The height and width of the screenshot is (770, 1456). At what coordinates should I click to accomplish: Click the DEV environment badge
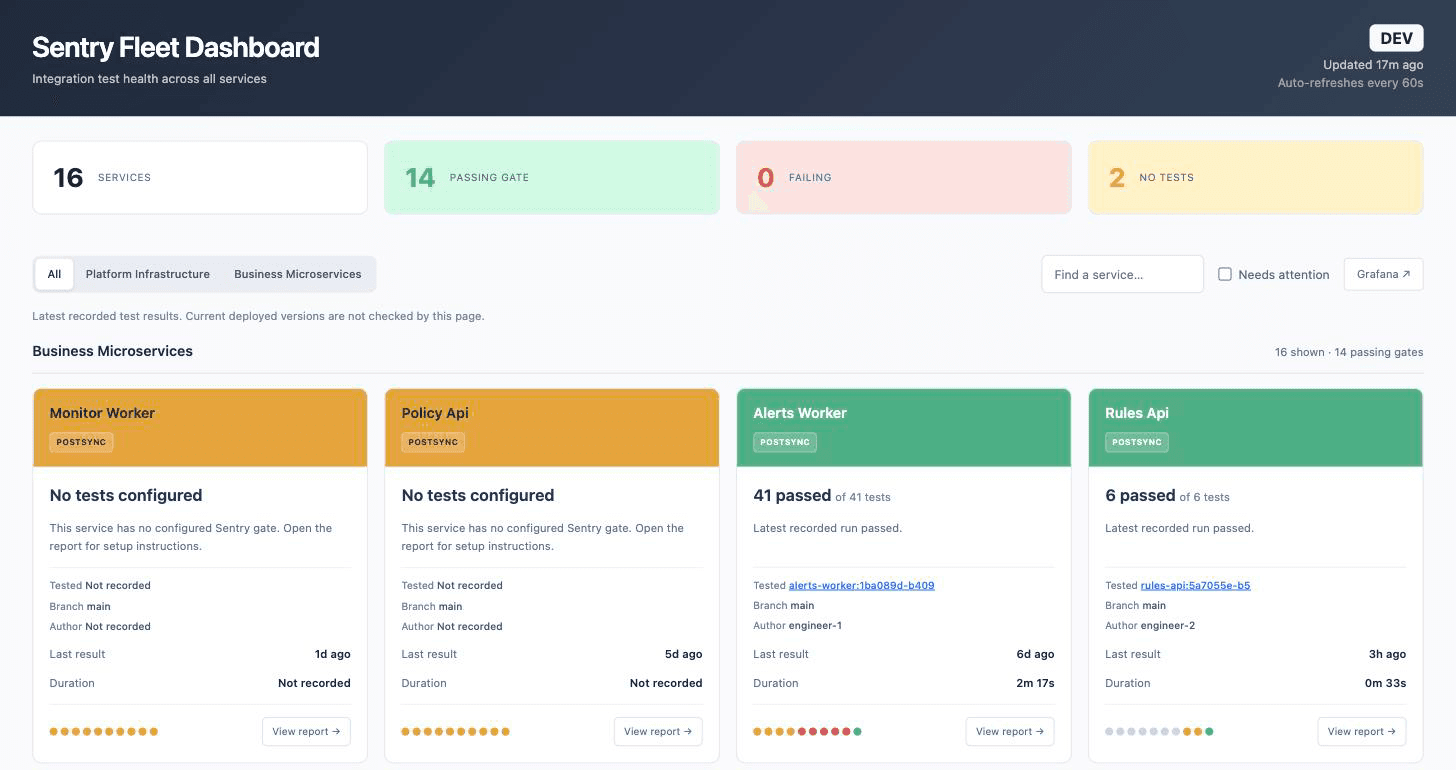point(1396,39)
